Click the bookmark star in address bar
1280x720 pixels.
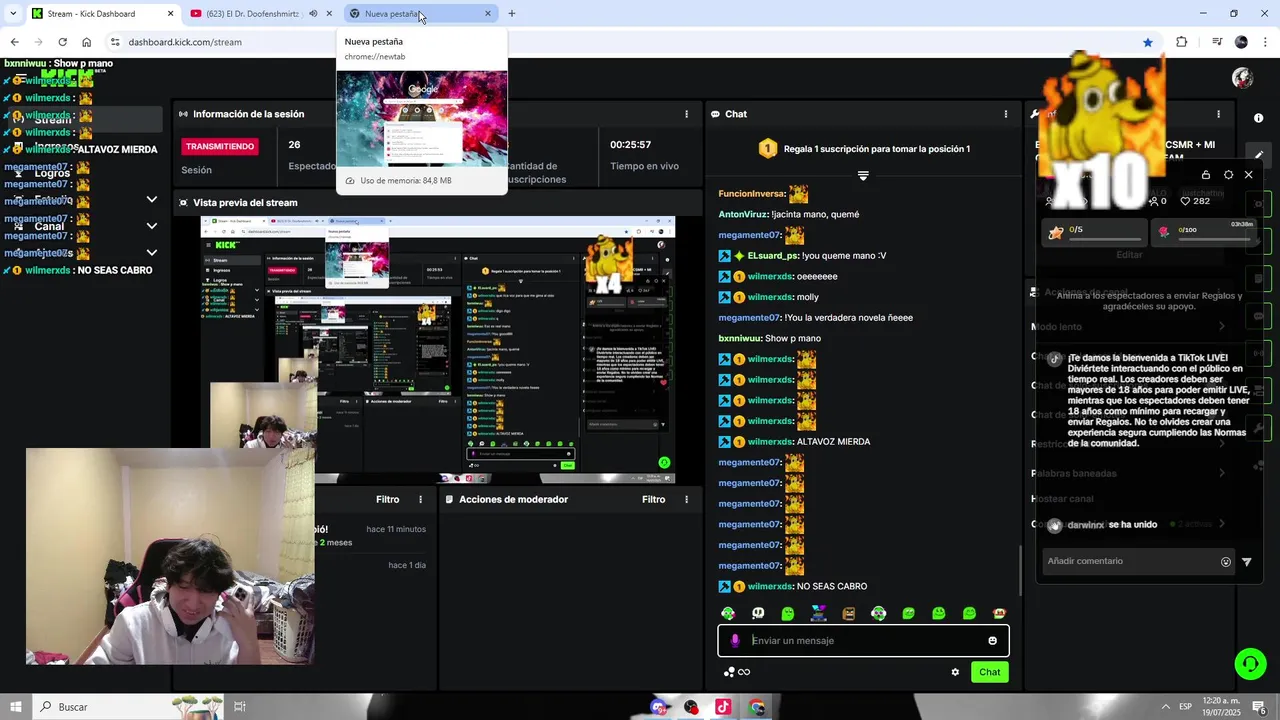(1148, 42)
